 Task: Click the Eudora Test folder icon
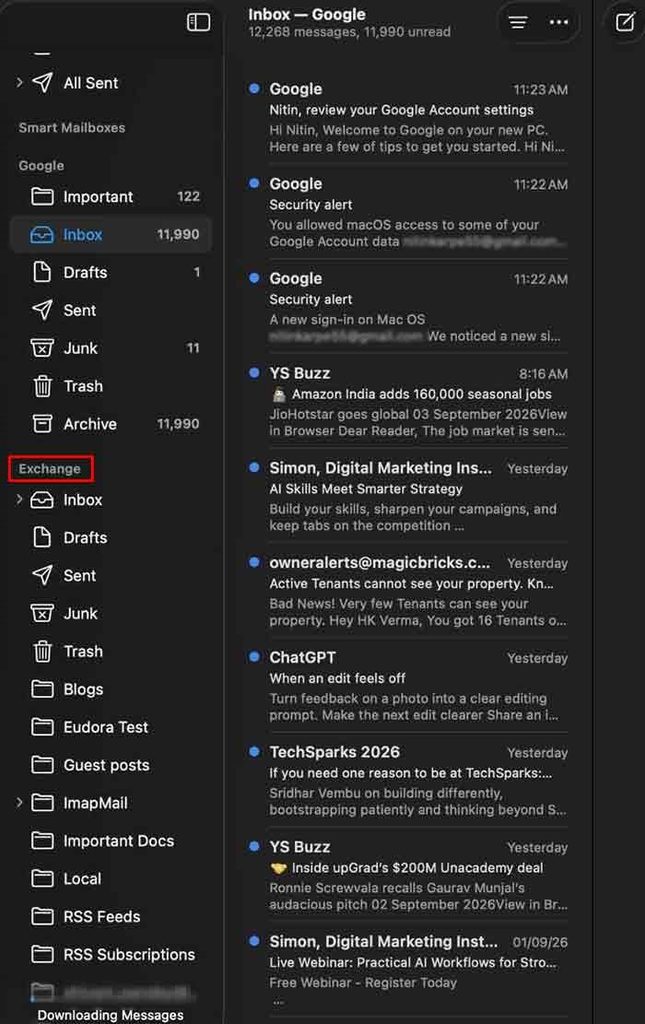42,727
